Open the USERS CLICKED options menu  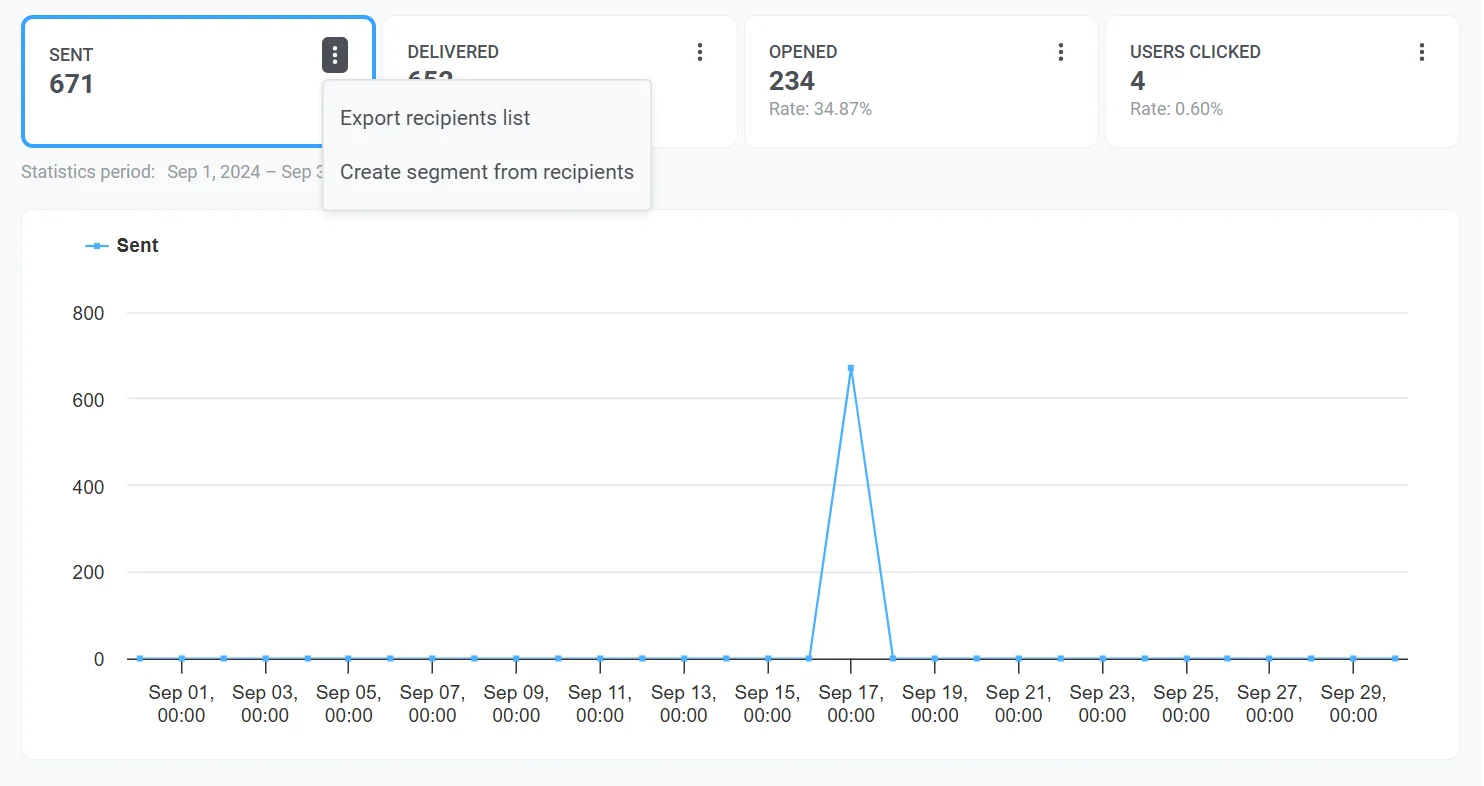tap(1421, 51)
